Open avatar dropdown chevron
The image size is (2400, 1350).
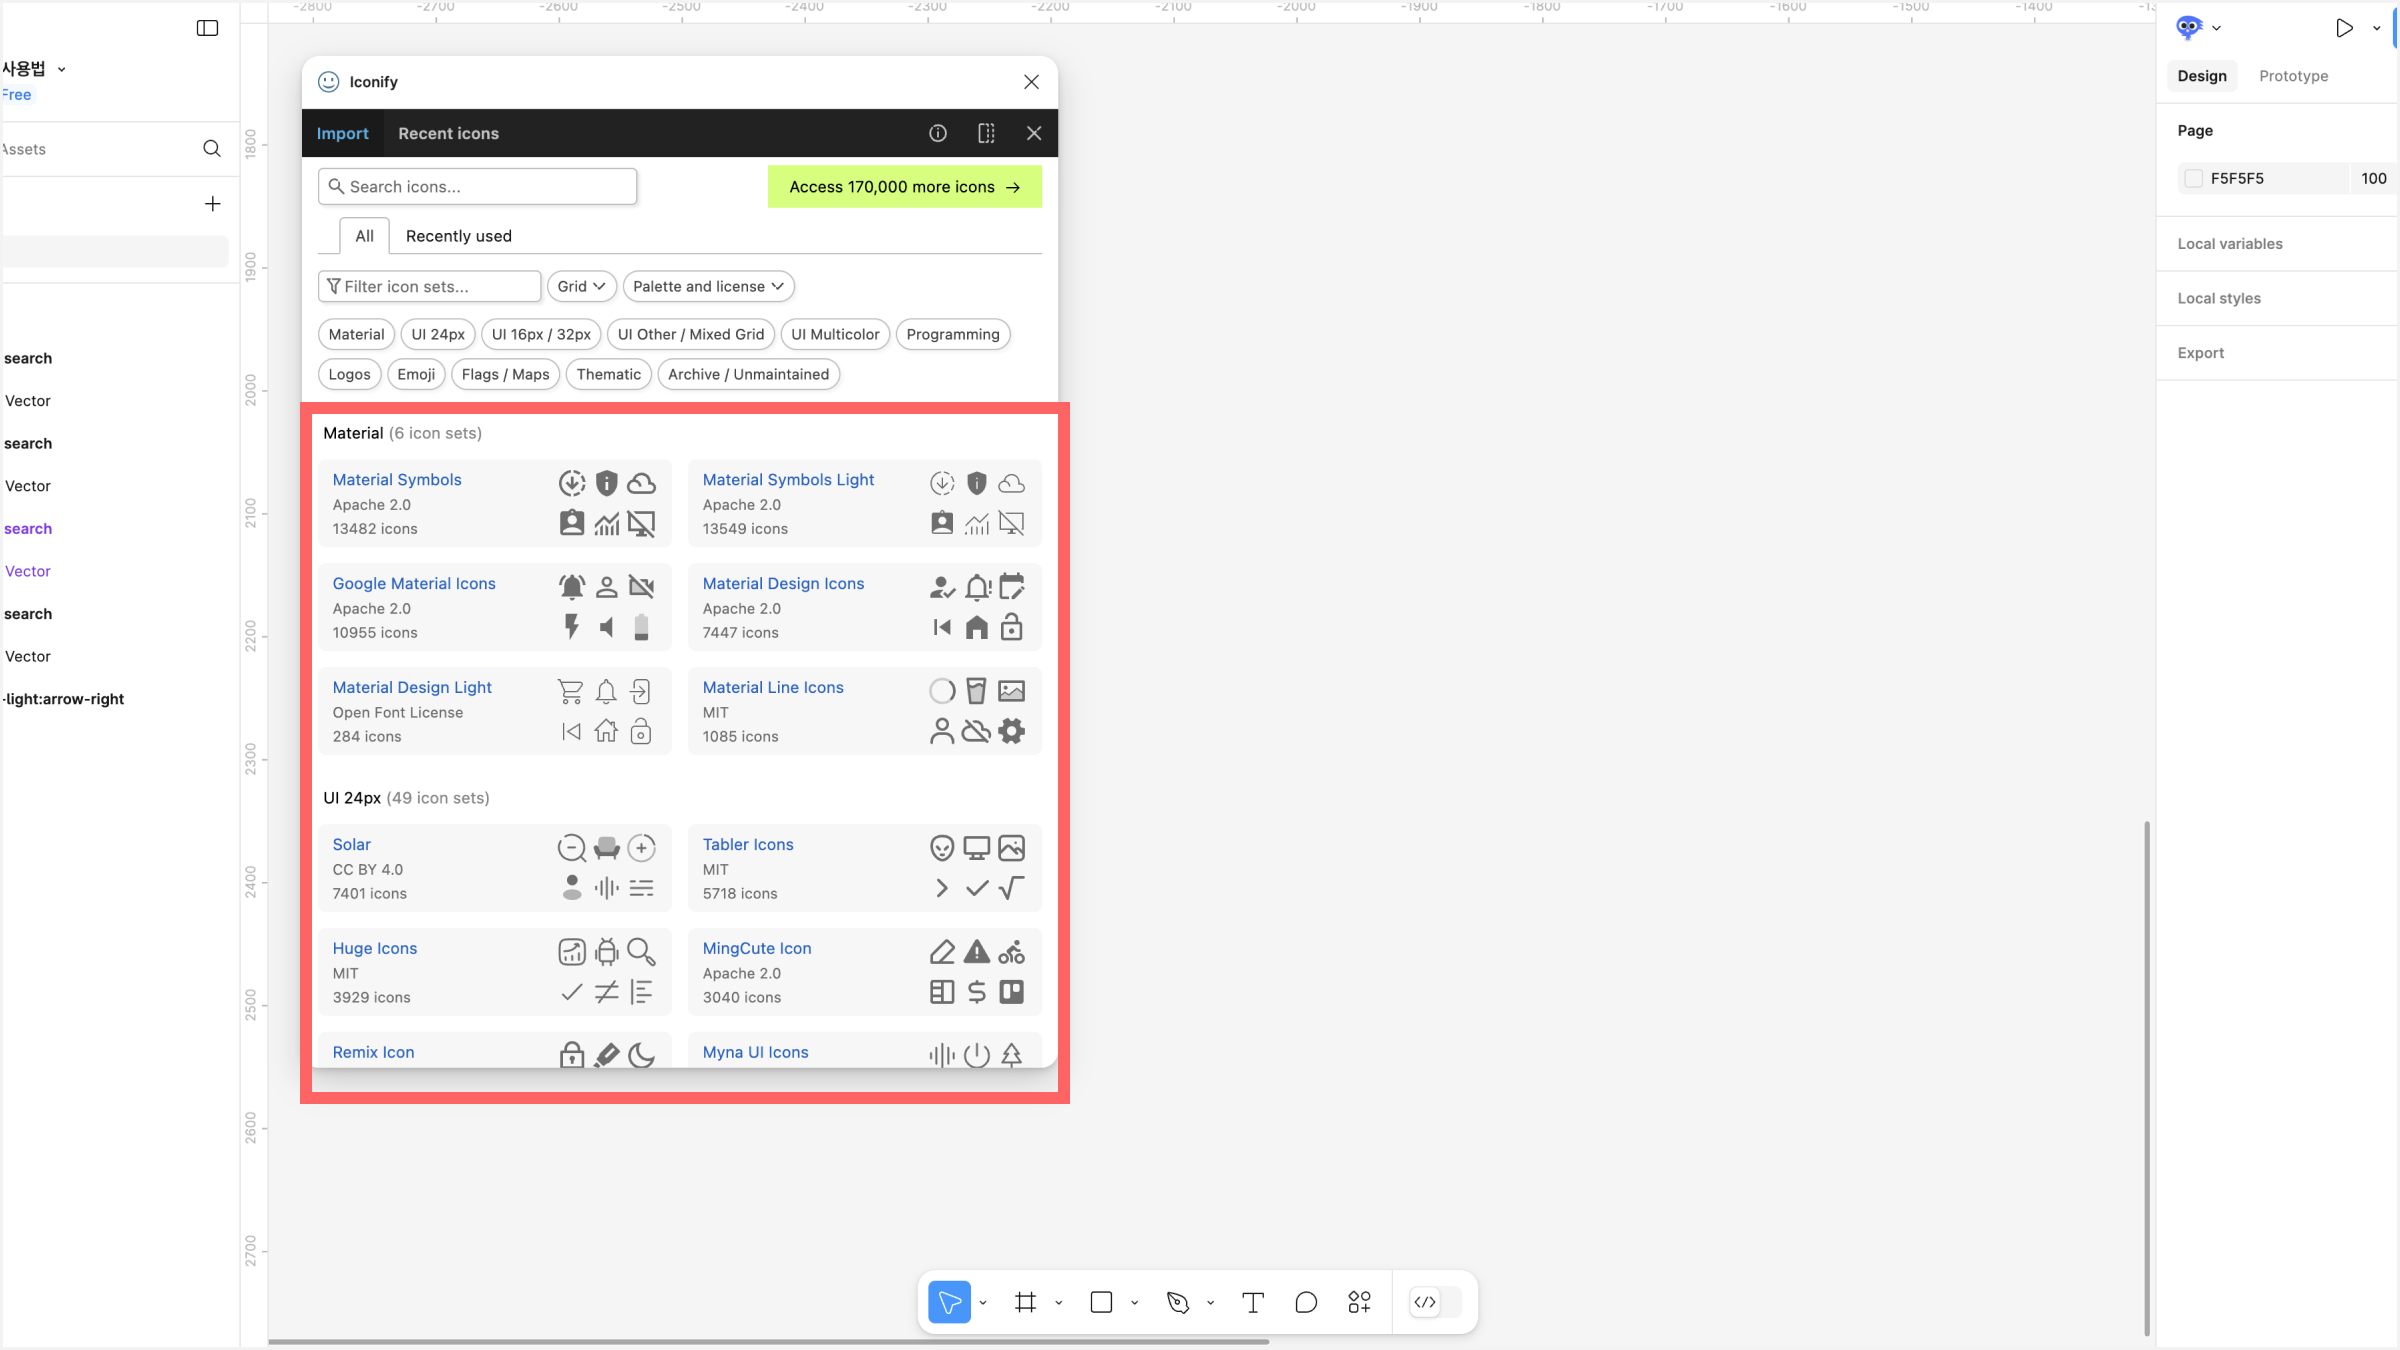(2217, 28)
